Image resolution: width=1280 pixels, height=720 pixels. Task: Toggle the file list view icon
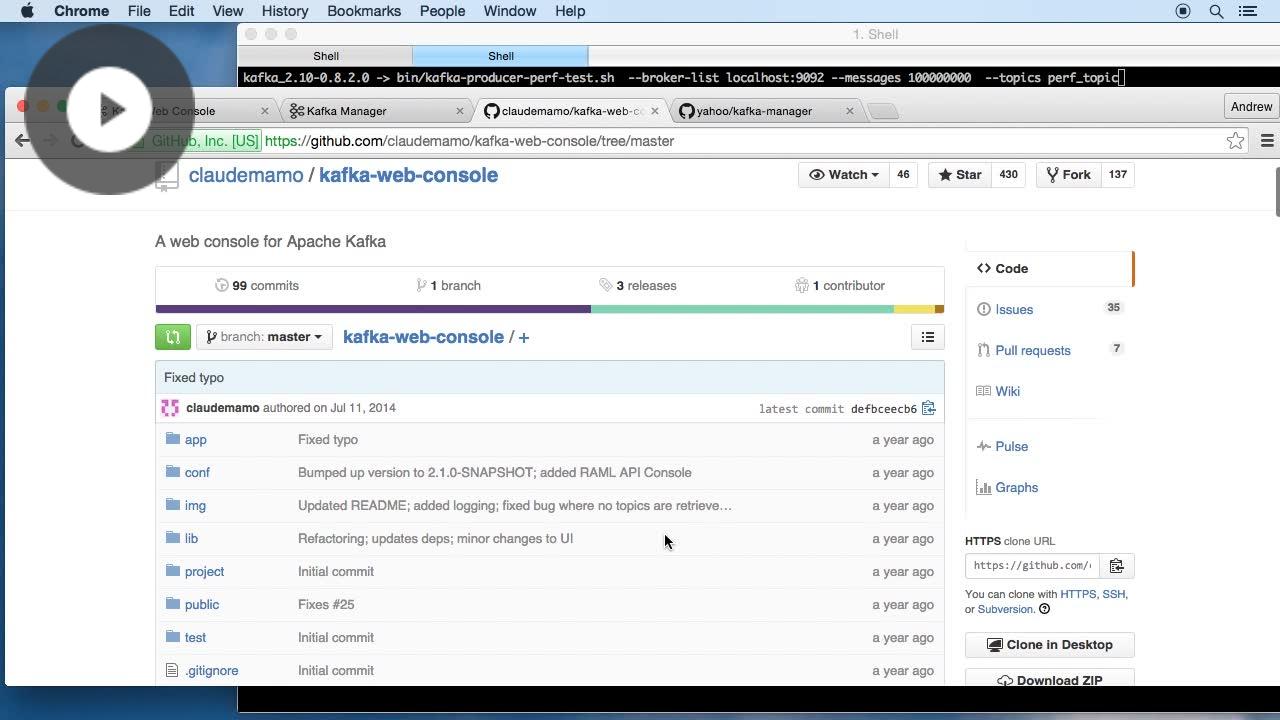click(928, 337)
